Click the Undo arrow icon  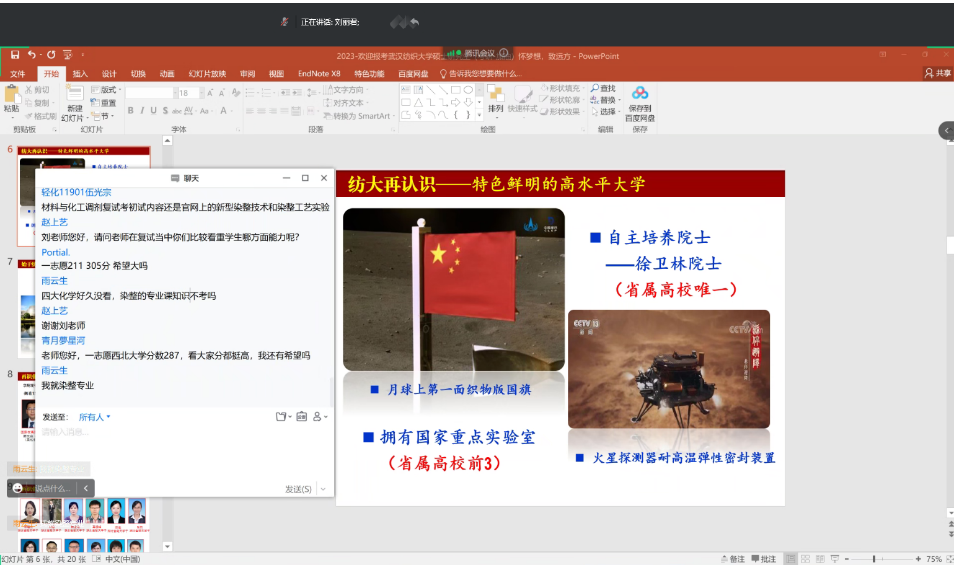(x=32, y=55)
